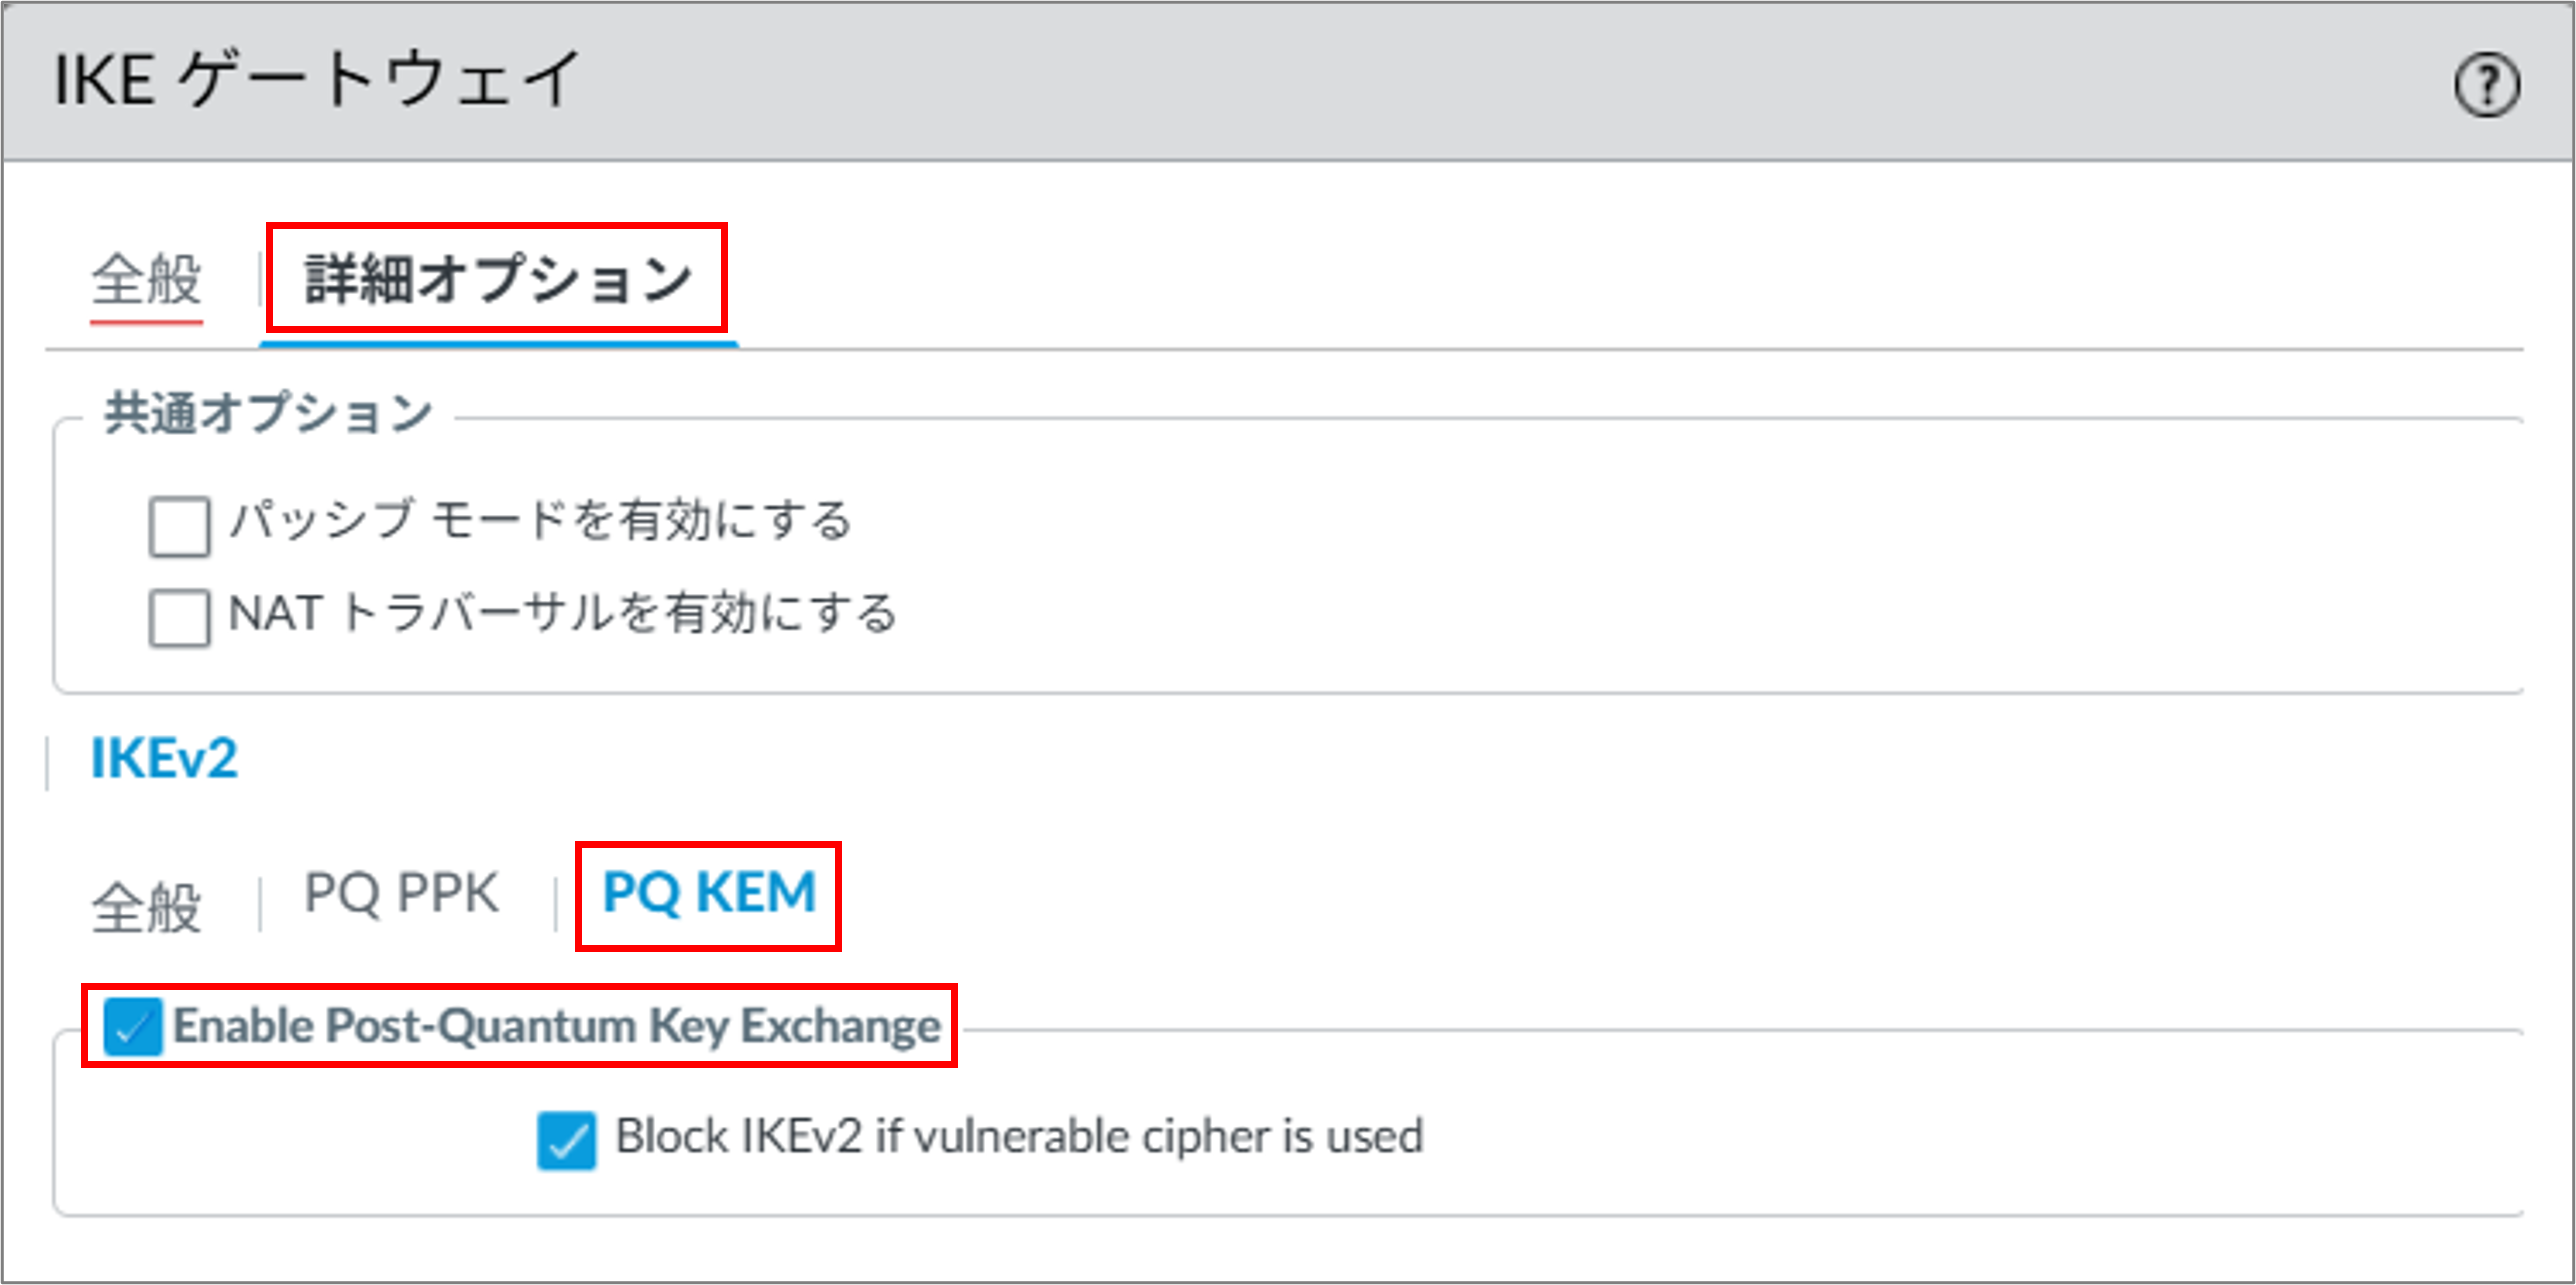This screenshot has height=1285, width=2576.
Task: Switch to the PQ PPK tab
Action: tap(401, 893)
